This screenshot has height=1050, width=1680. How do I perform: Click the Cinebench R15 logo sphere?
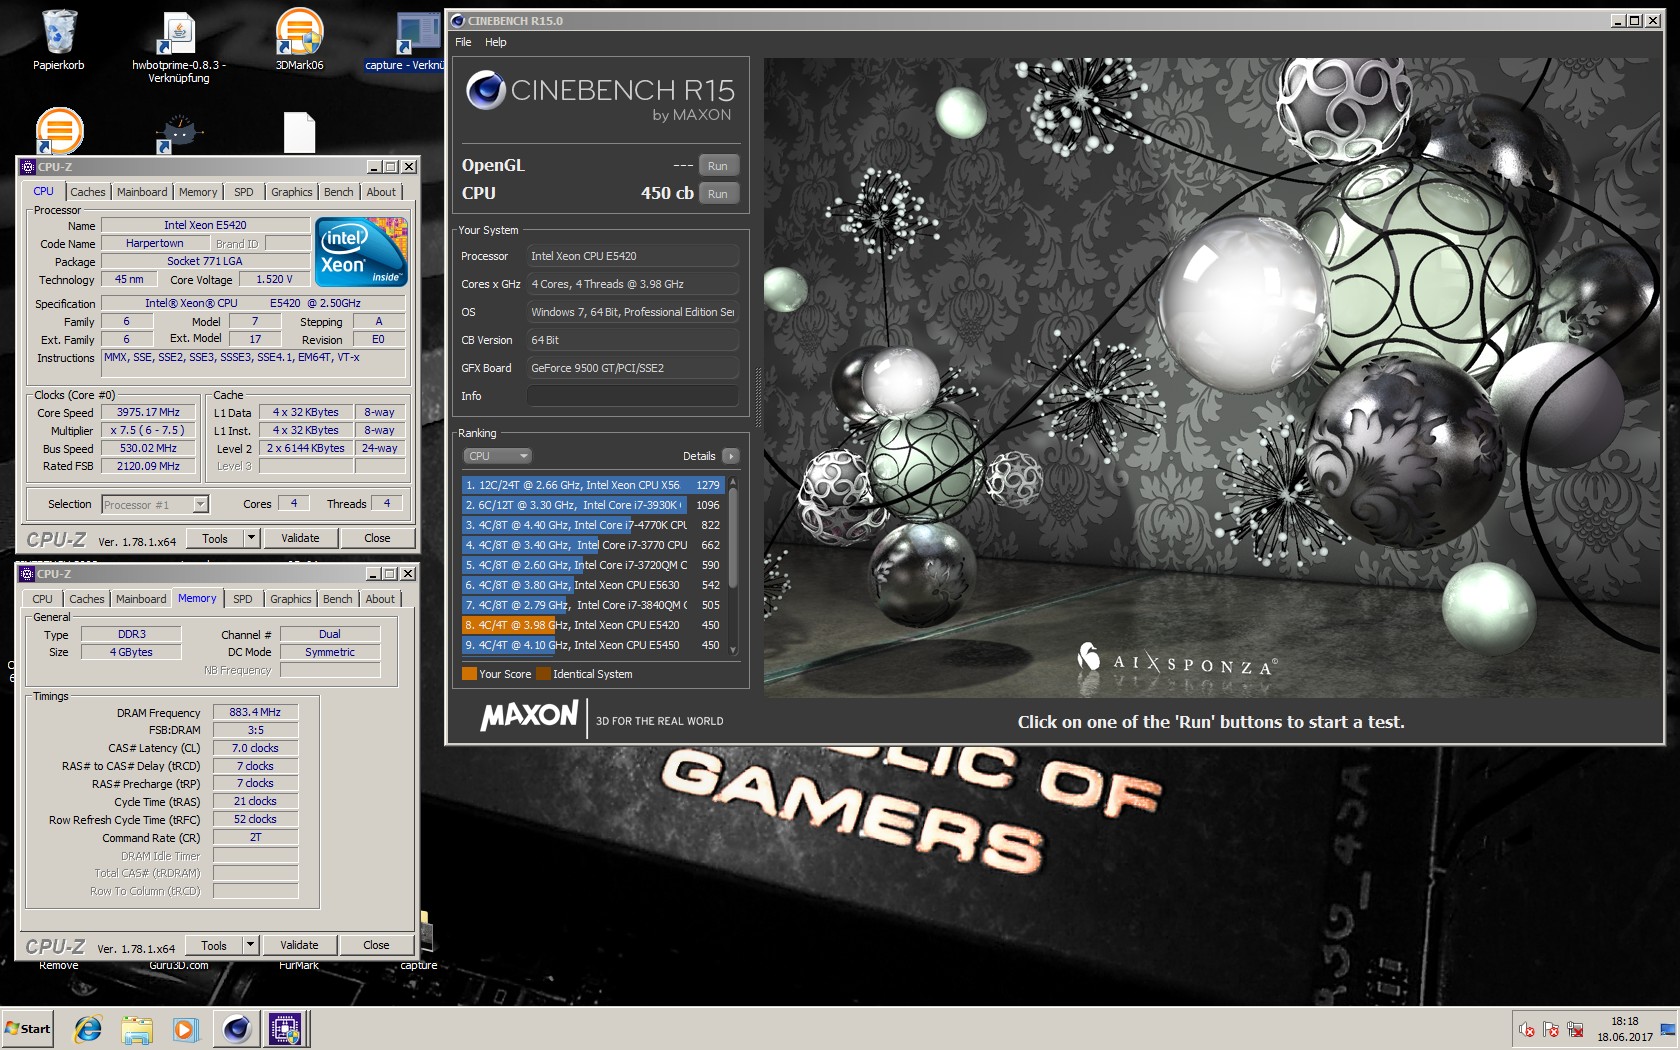coord(486,90)
